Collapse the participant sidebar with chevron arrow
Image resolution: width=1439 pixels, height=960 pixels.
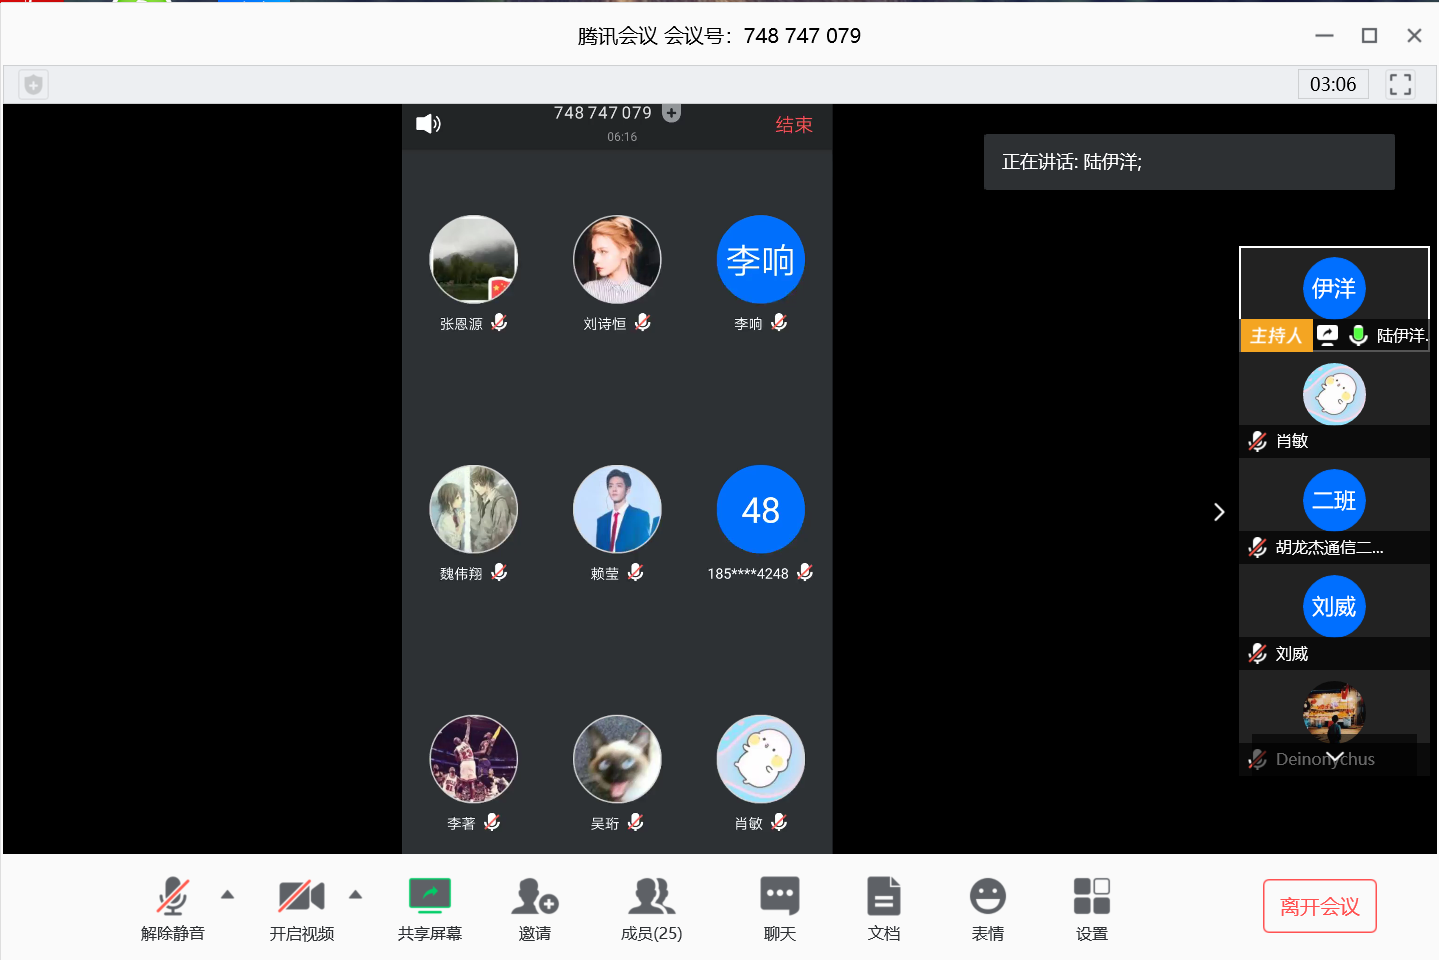point(1218,512)
